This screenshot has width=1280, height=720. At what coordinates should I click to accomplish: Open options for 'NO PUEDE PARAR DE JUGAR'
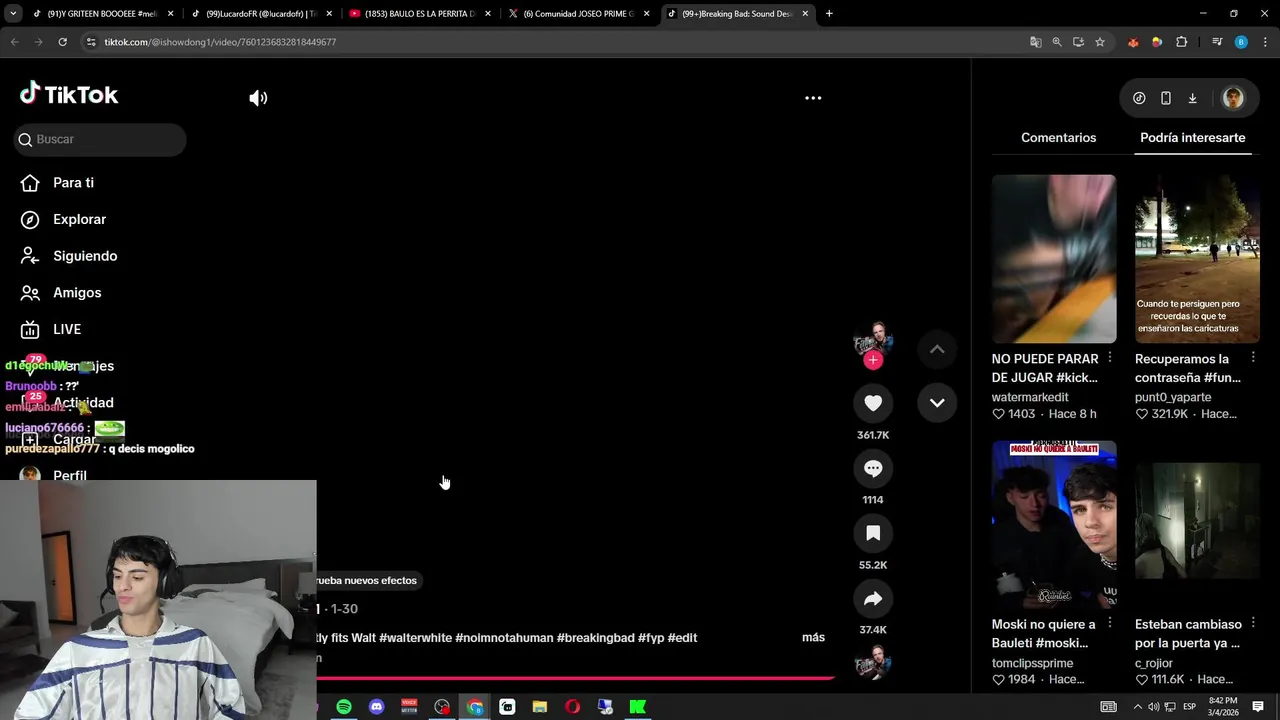click(1109, 358)
